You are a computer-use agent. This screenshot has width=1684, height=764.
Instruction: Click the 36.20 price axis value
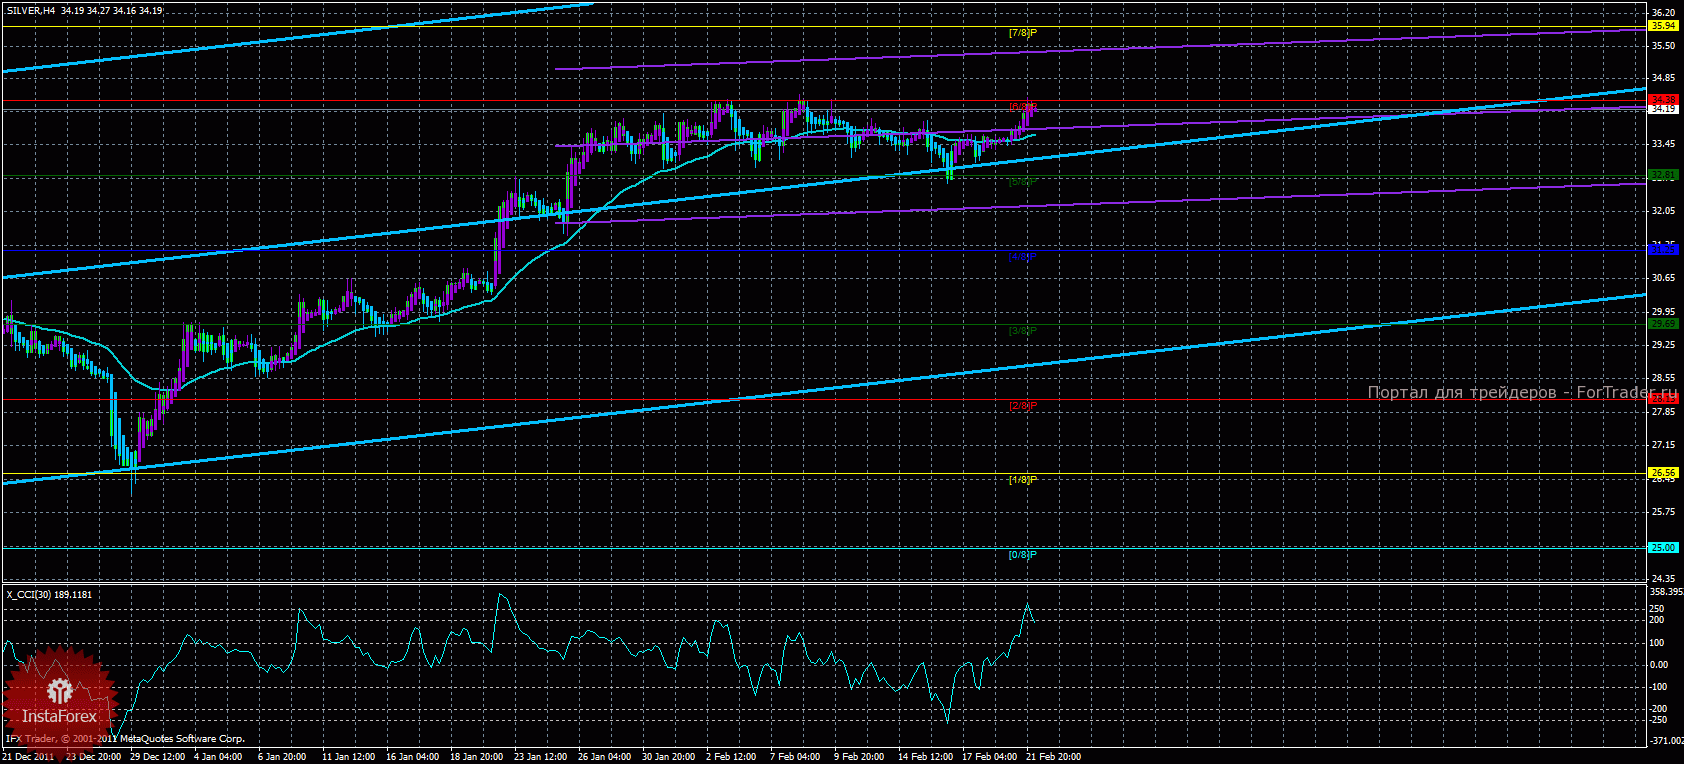click(x=1663, y=13)
